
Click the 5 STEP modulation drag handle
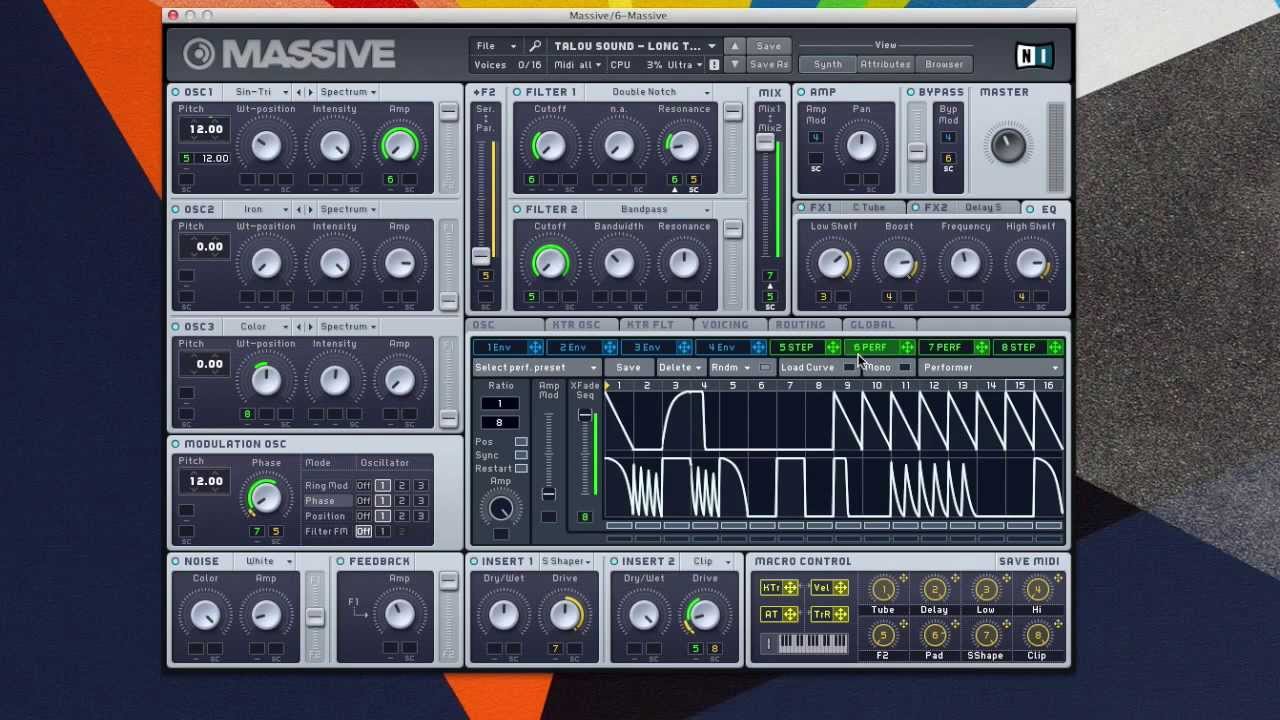[833, 347]
